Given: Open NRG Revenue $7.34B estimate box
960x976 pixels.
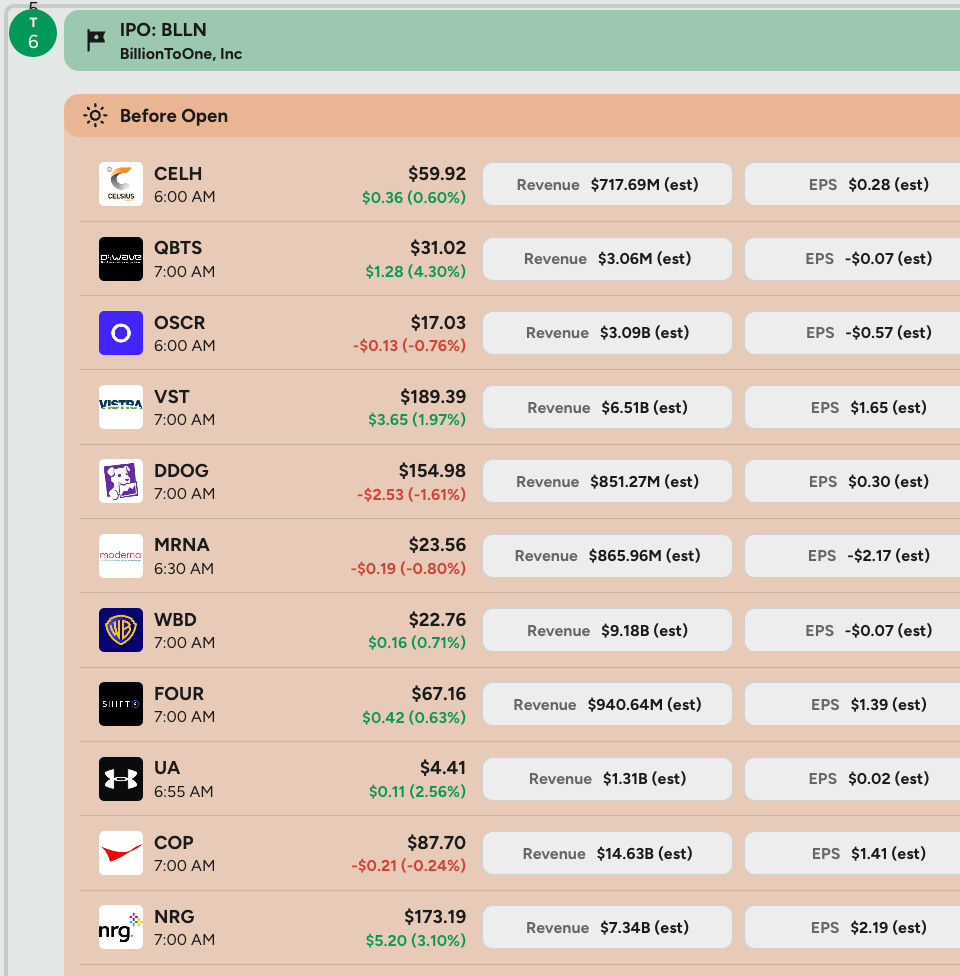Looking at the screenshot, I should [608, 927].
